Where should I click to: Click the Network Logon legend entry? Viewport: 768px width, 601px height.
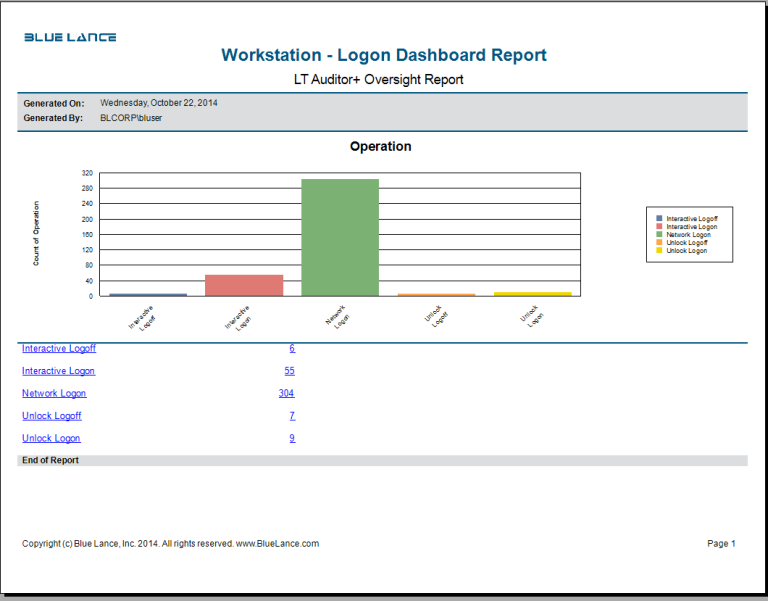pos(688,234)
